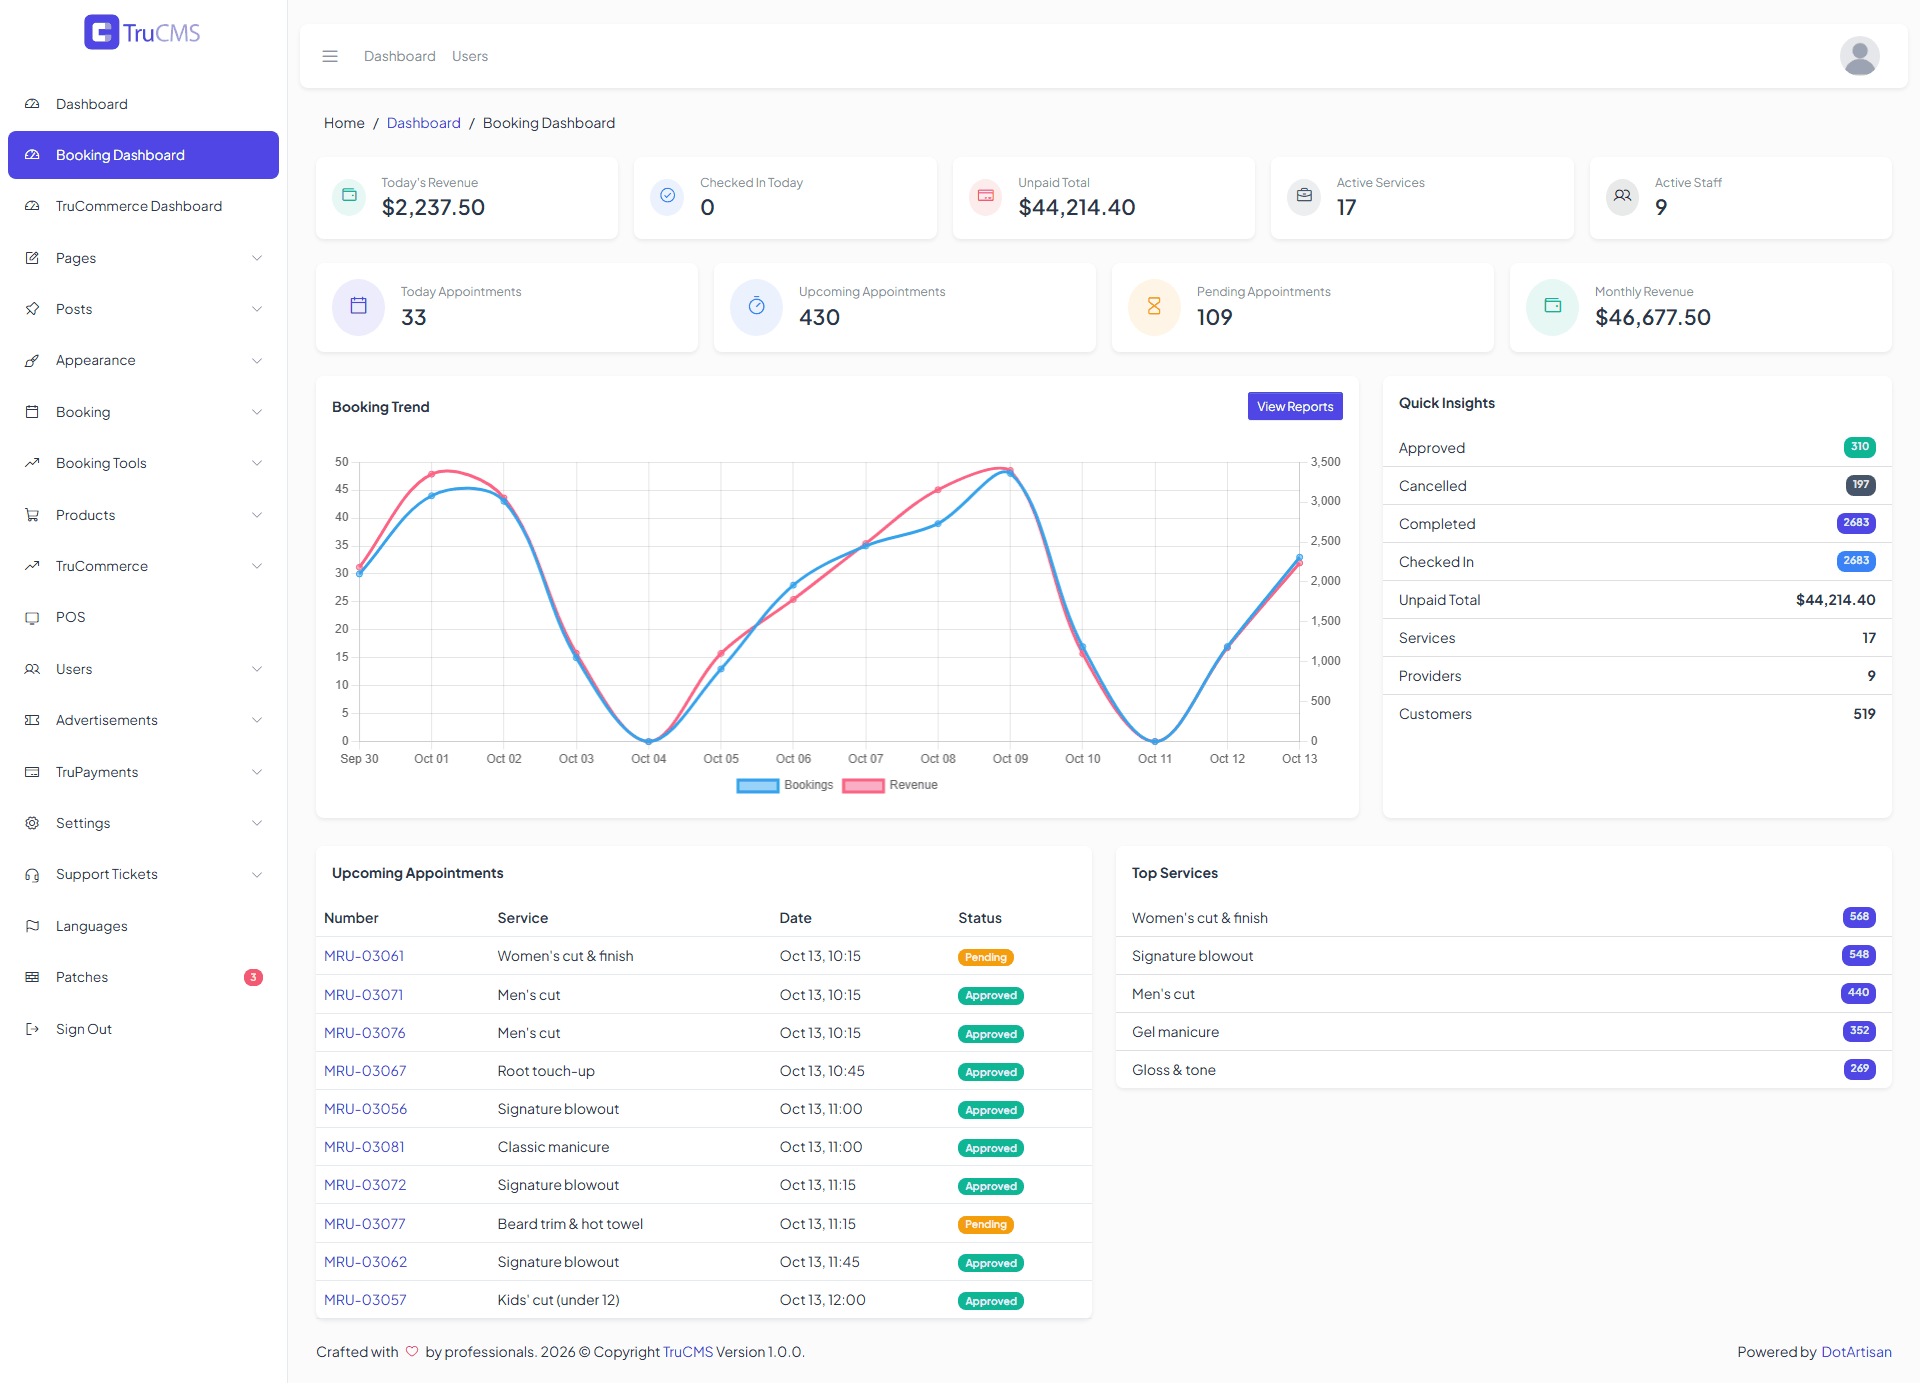This screenshot has height=1383, width=1920.
Task: Open Users in the top navigation
Action: (x=470, y=56)
